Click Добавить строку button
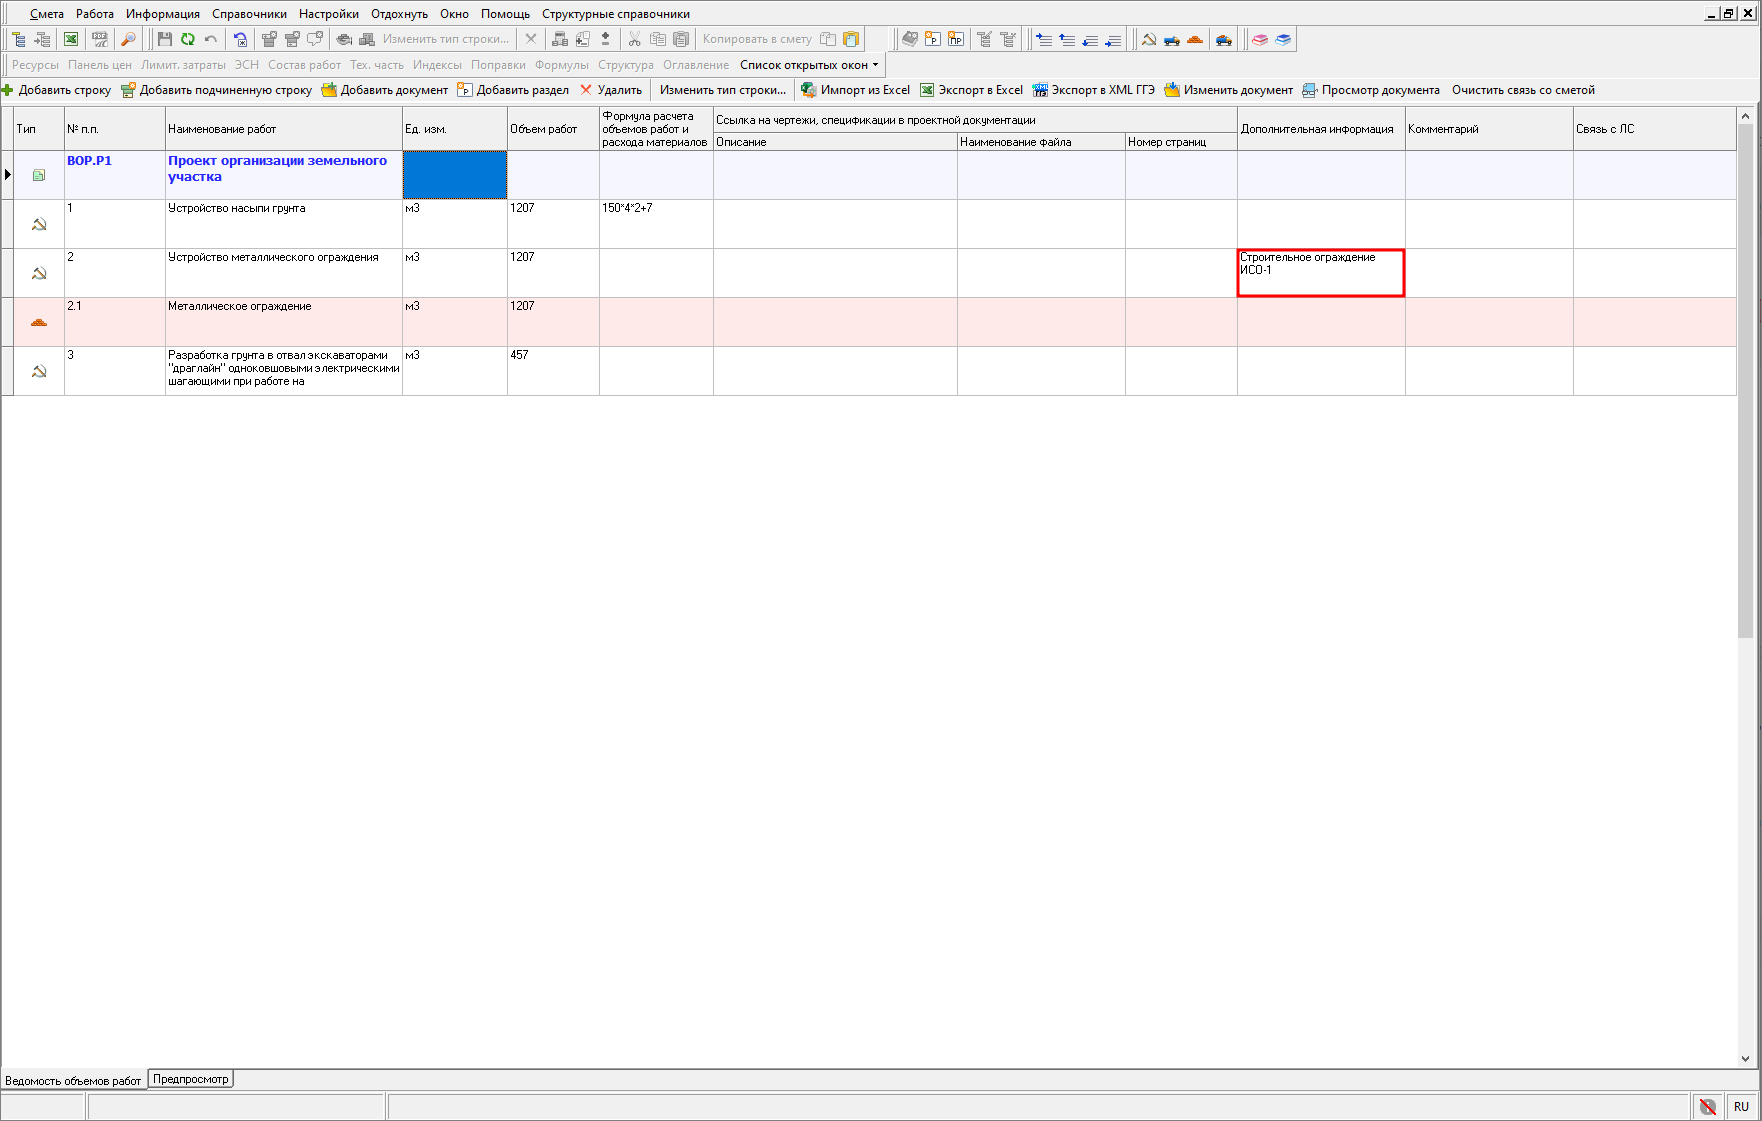 [x=57, y=90]
